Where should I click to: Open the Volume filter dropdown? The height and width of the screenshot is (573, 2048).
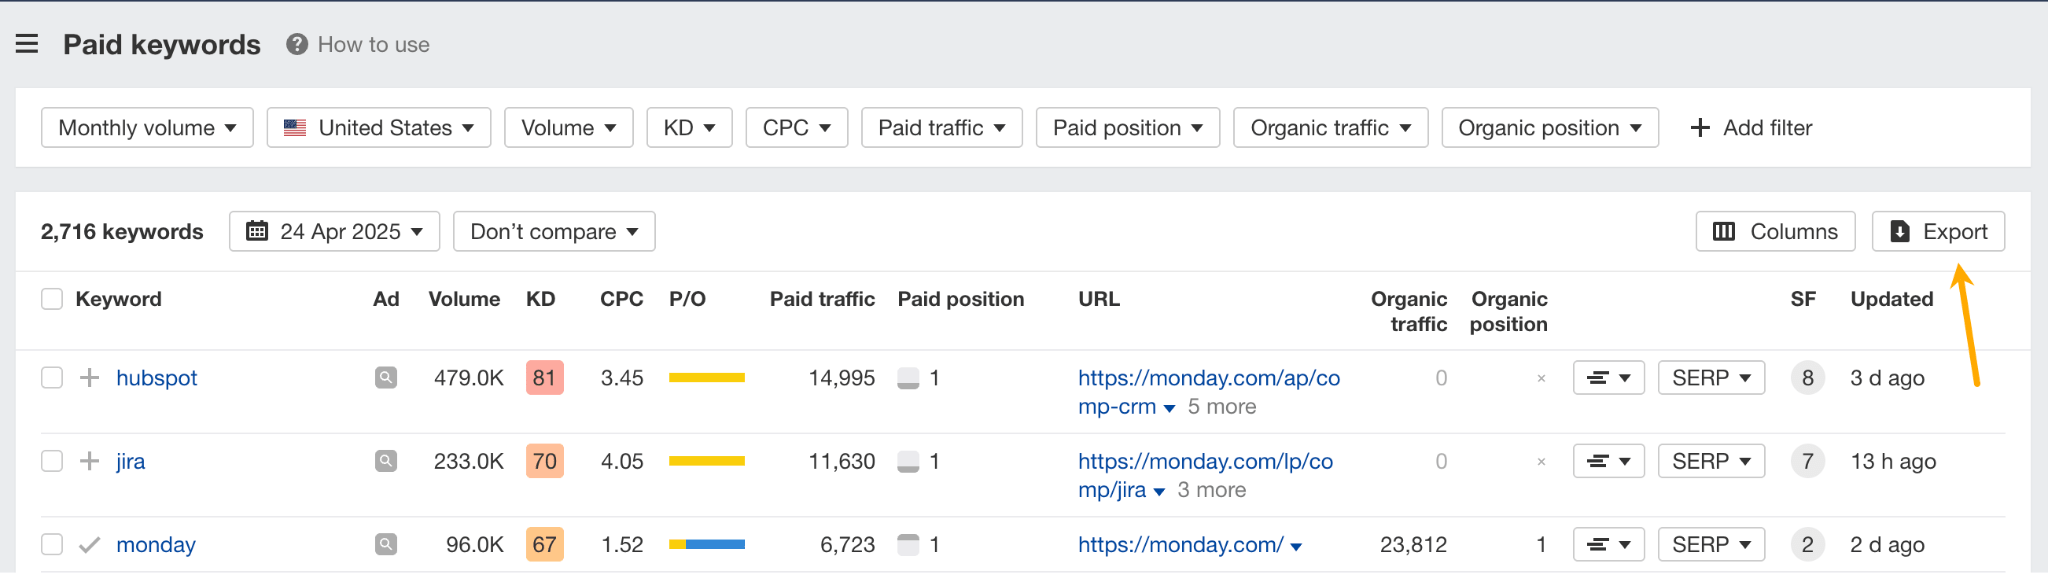point(569,128)
